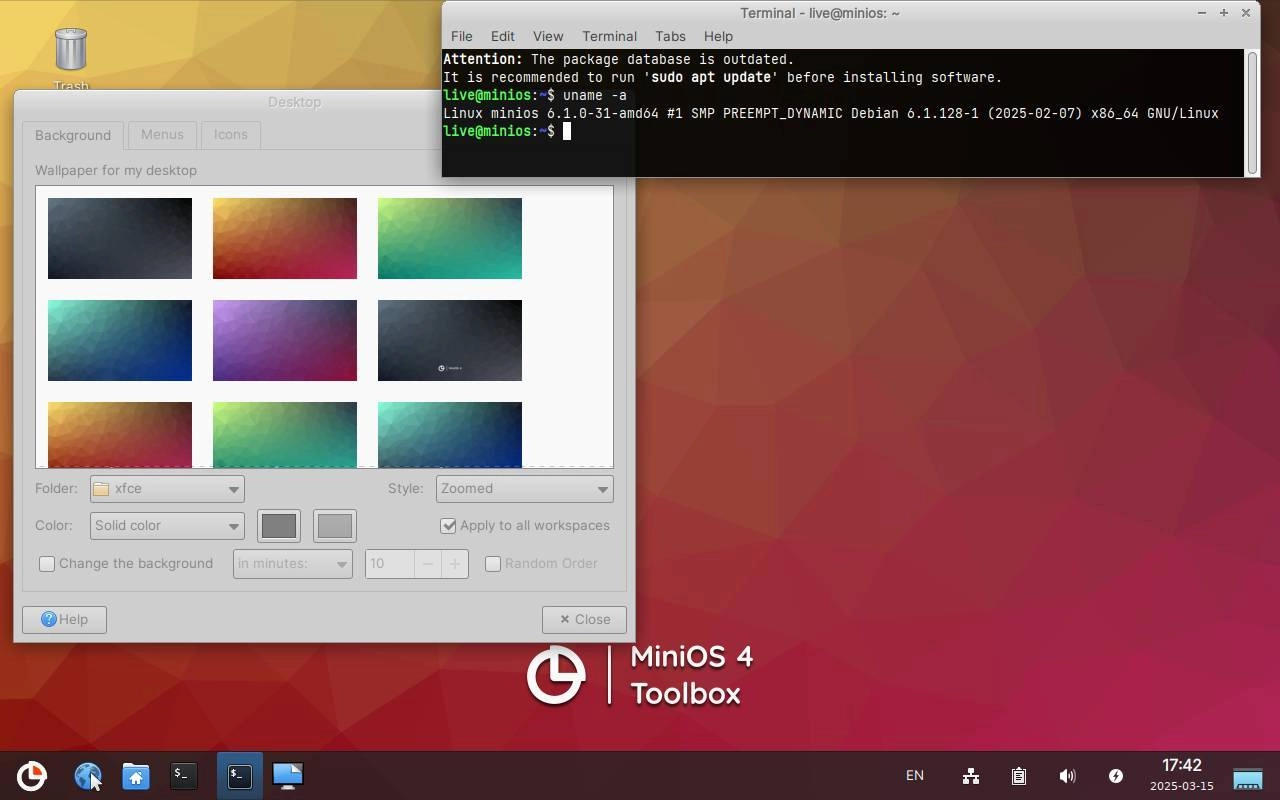This screenshot has width=1280, height=800.
Task: Click the Terminal title bar text
Action: tap(820, 13)
